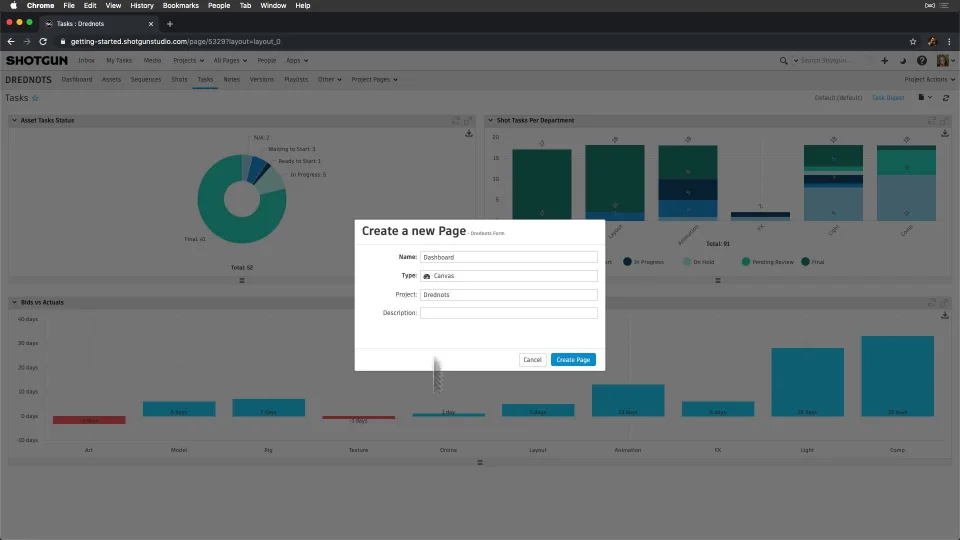The image size is (960, 540).
Task: Open the History menu in menu bar
Action: 142,6
